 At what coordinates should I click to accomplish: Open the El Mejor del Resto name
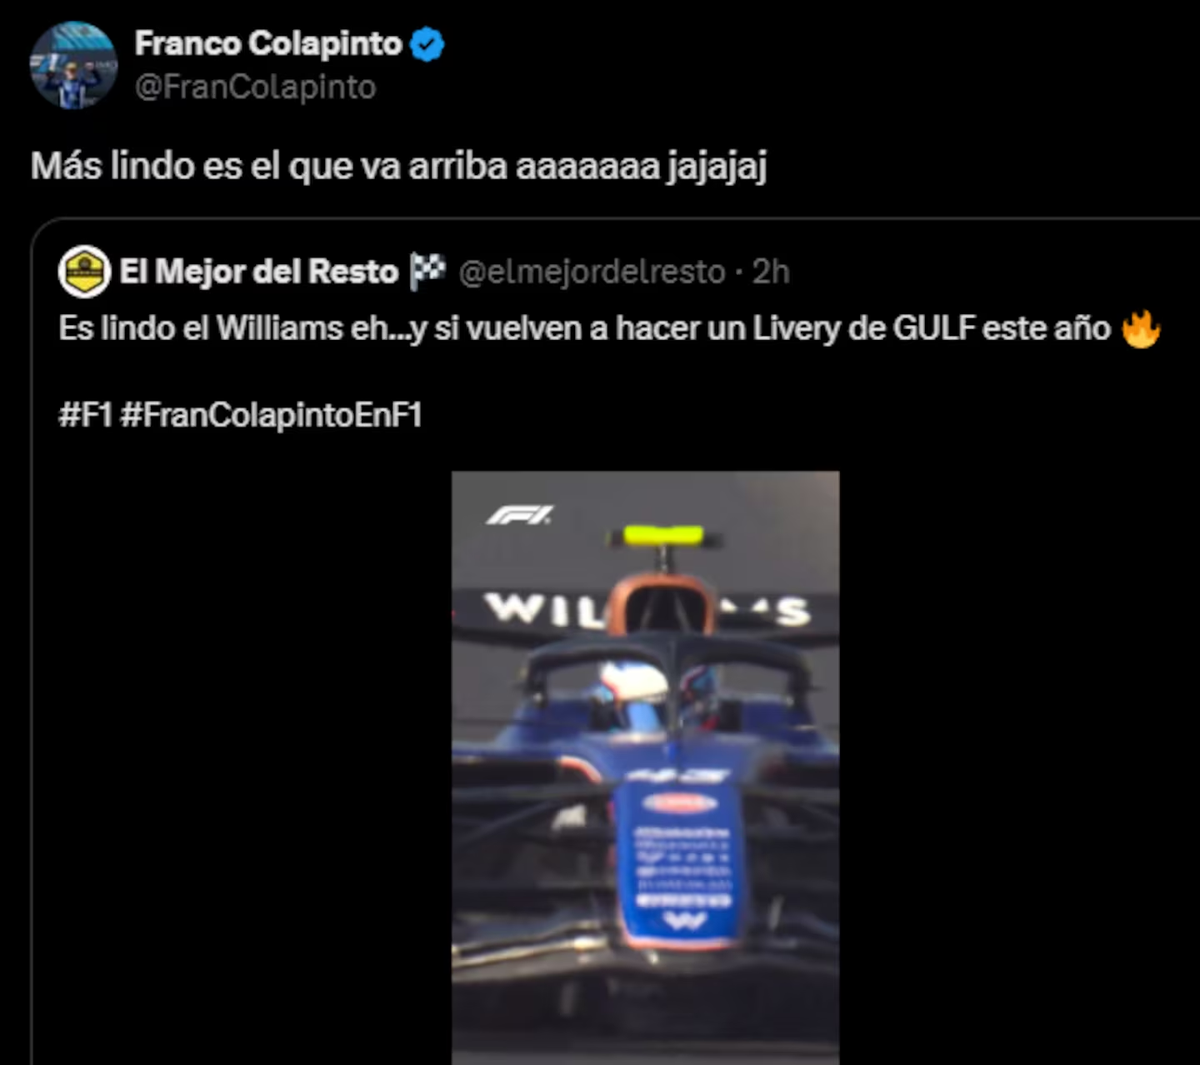coord(259,271)
